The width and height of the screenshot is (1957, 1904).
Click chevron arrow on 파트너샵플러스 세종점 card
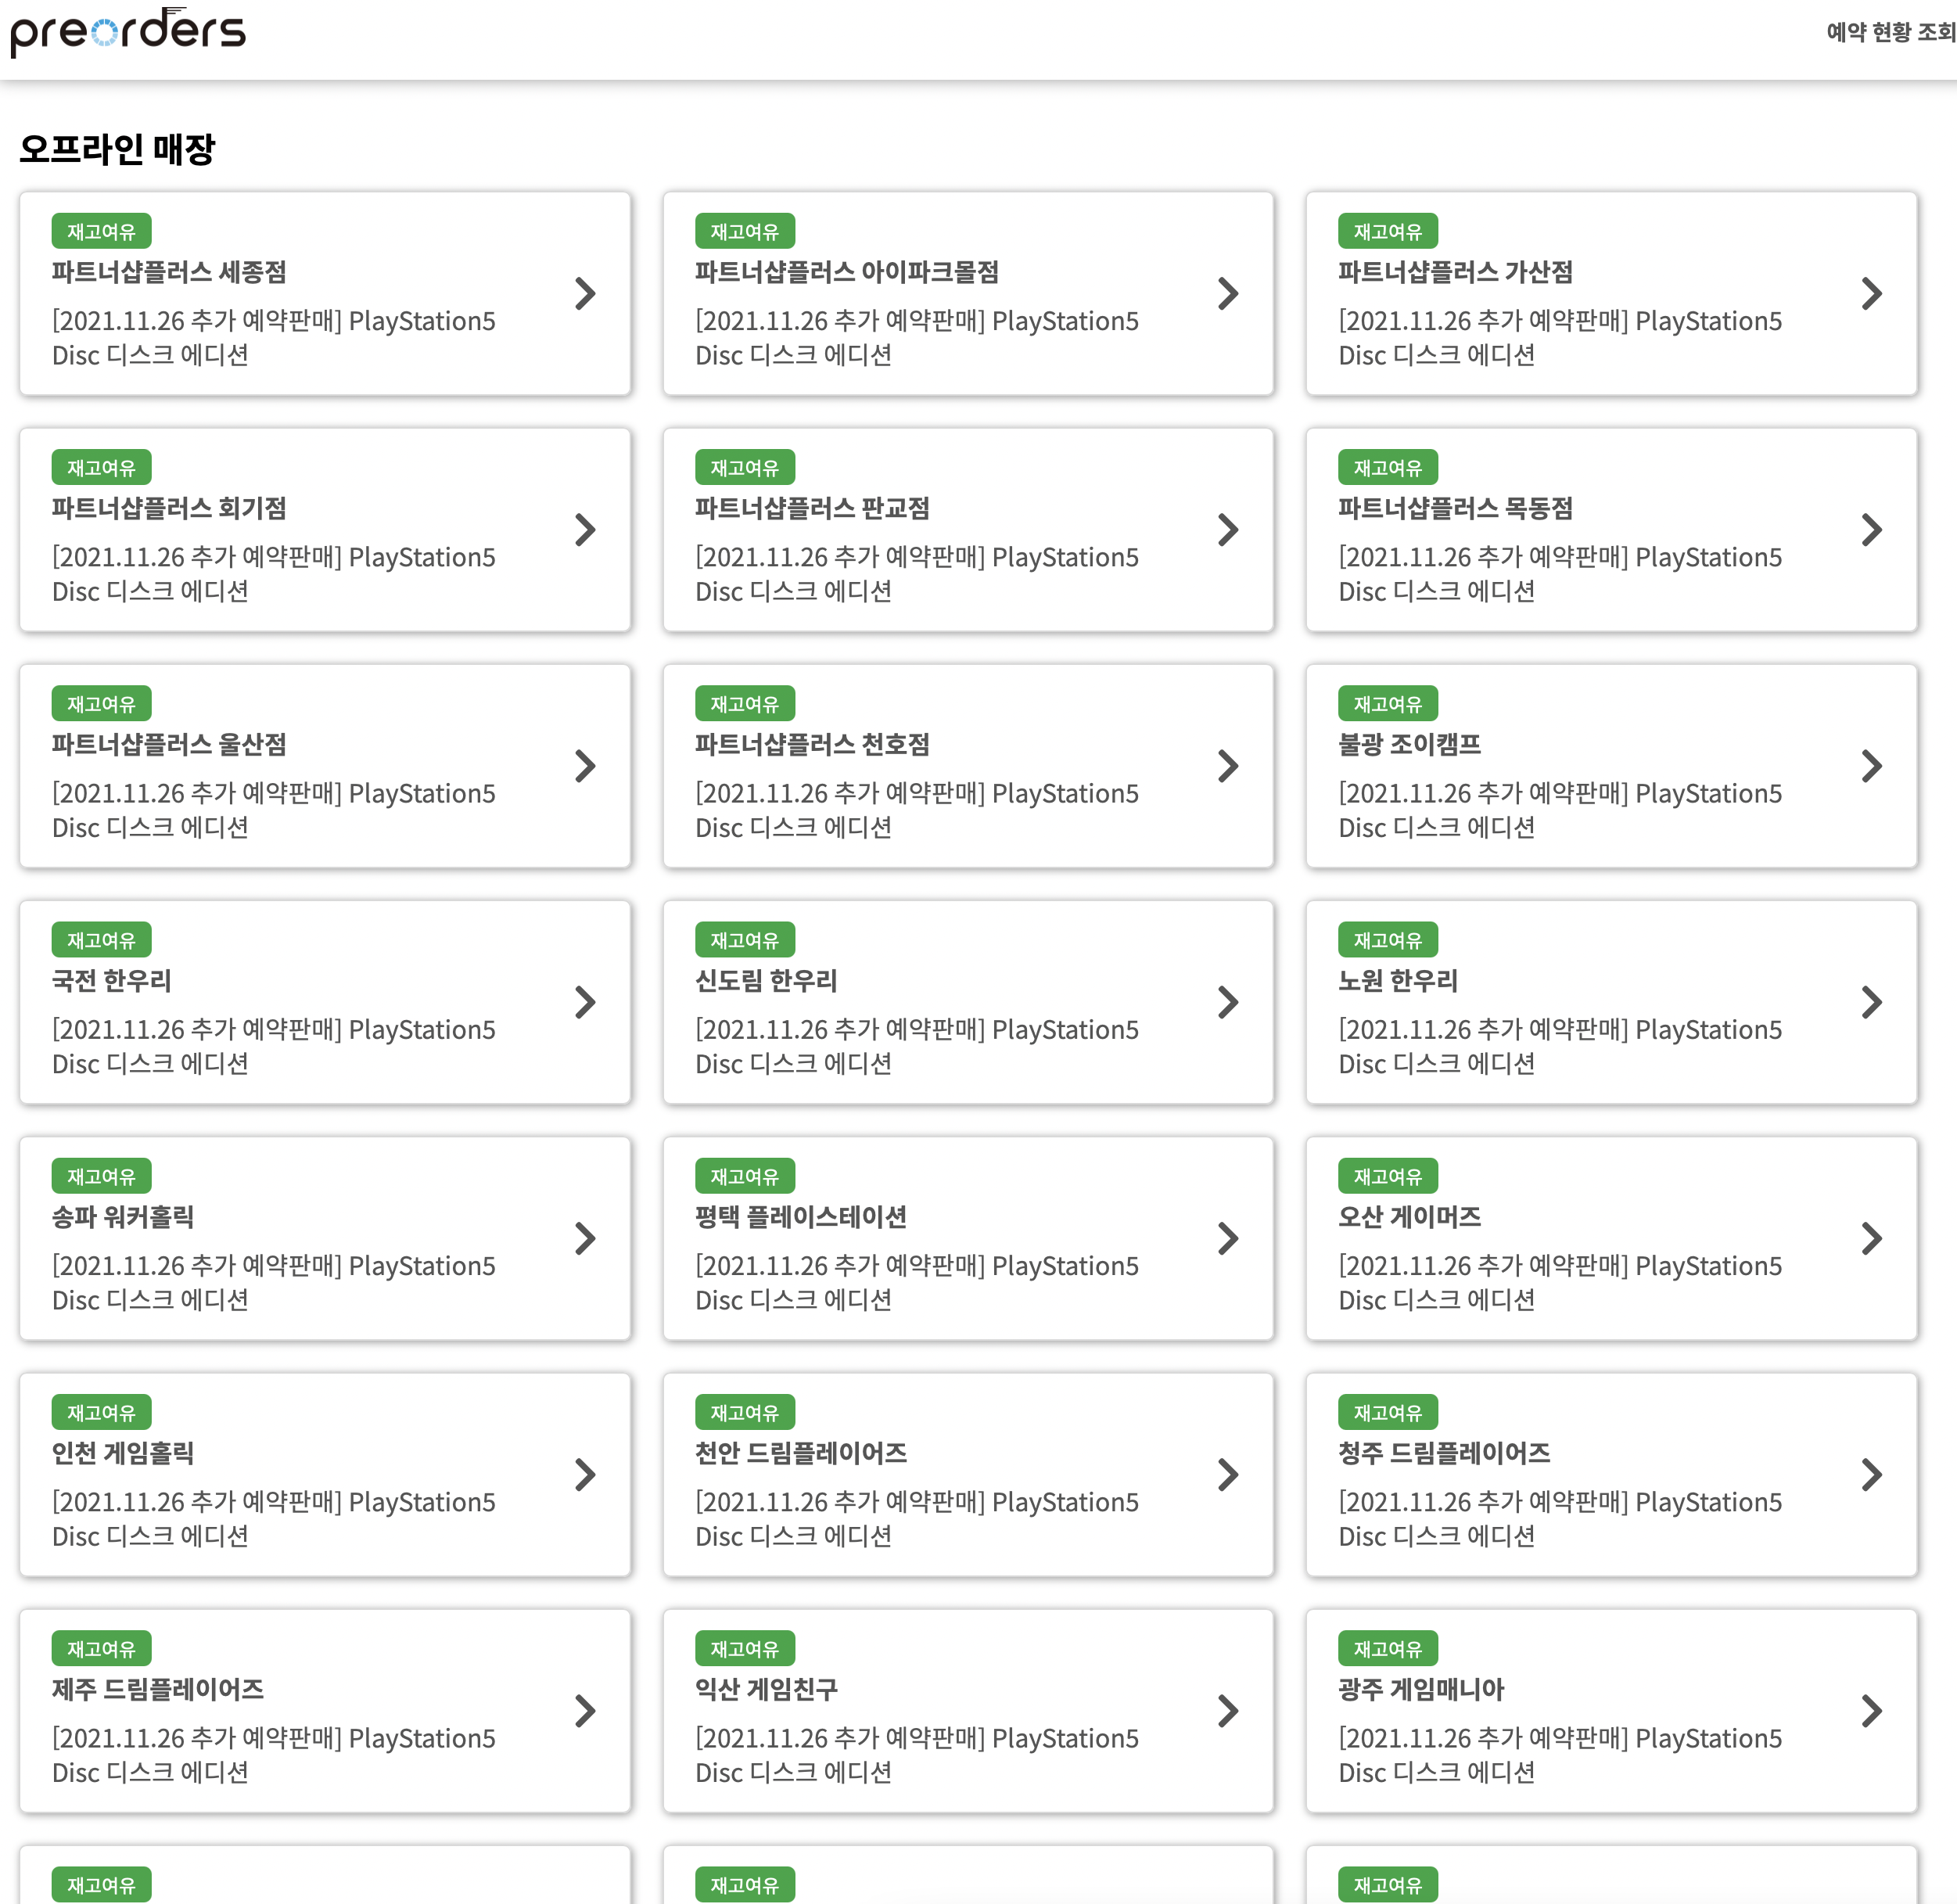coord(585,293)
